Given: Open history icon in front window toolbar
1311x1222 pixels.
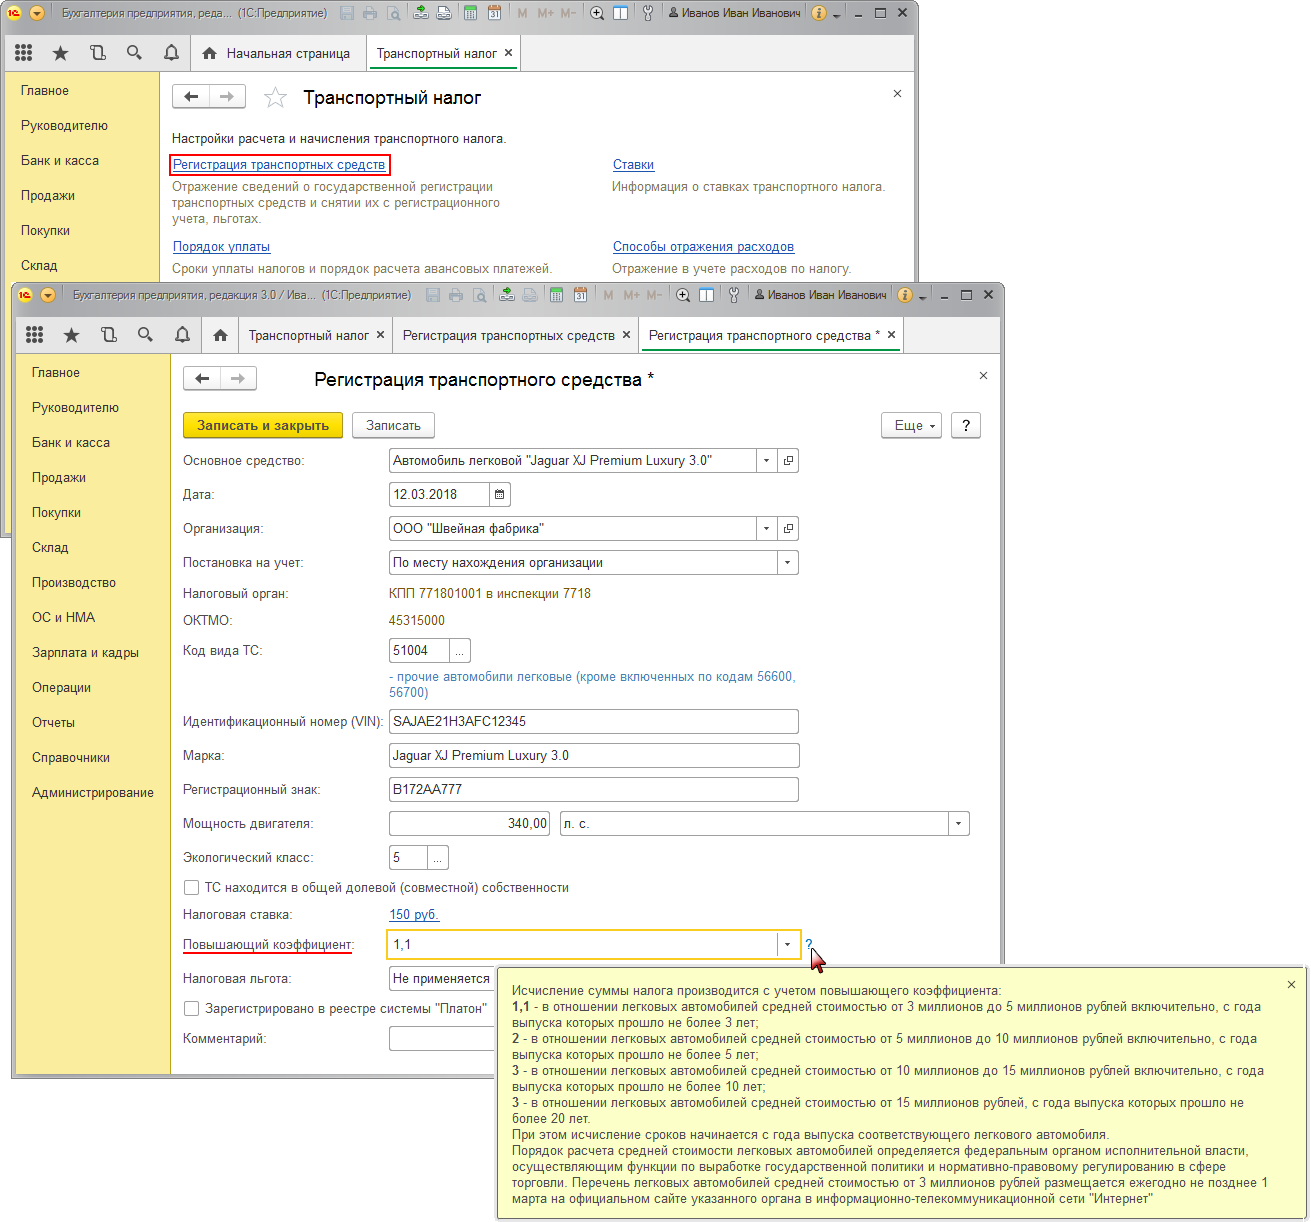Looking at the screenshot, I should (108, 335).
